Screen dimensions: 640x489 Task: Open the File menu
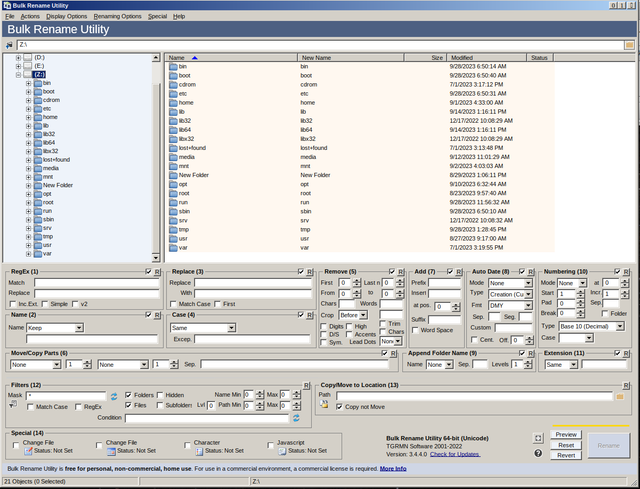(10, 16)
